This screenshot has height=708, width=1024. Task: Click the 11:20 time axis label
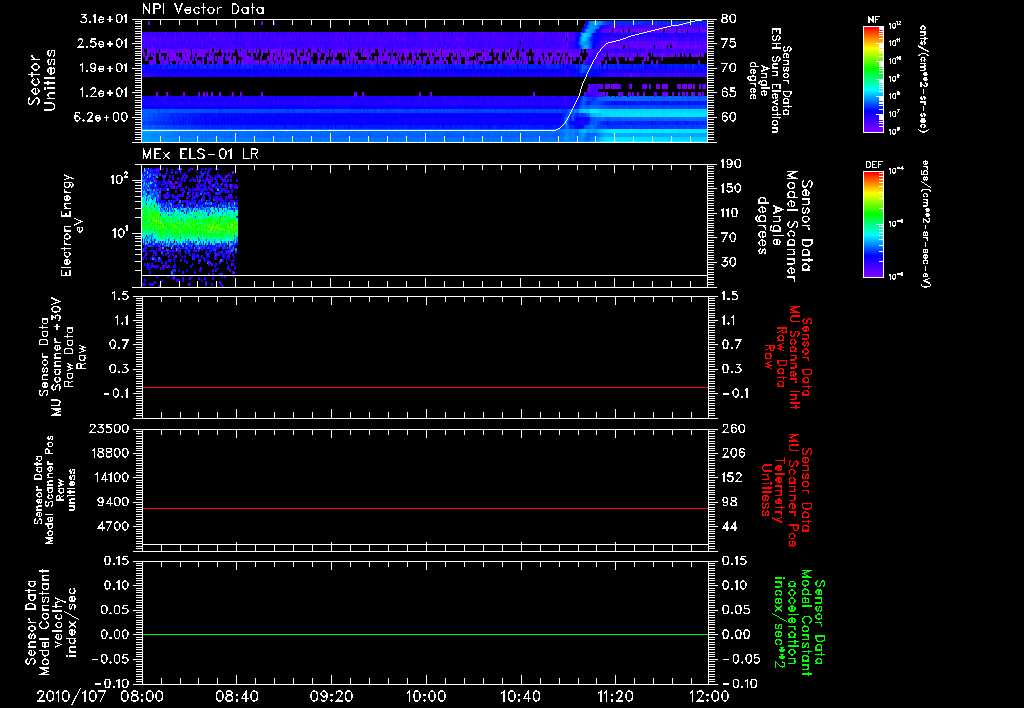pos(614,696)
